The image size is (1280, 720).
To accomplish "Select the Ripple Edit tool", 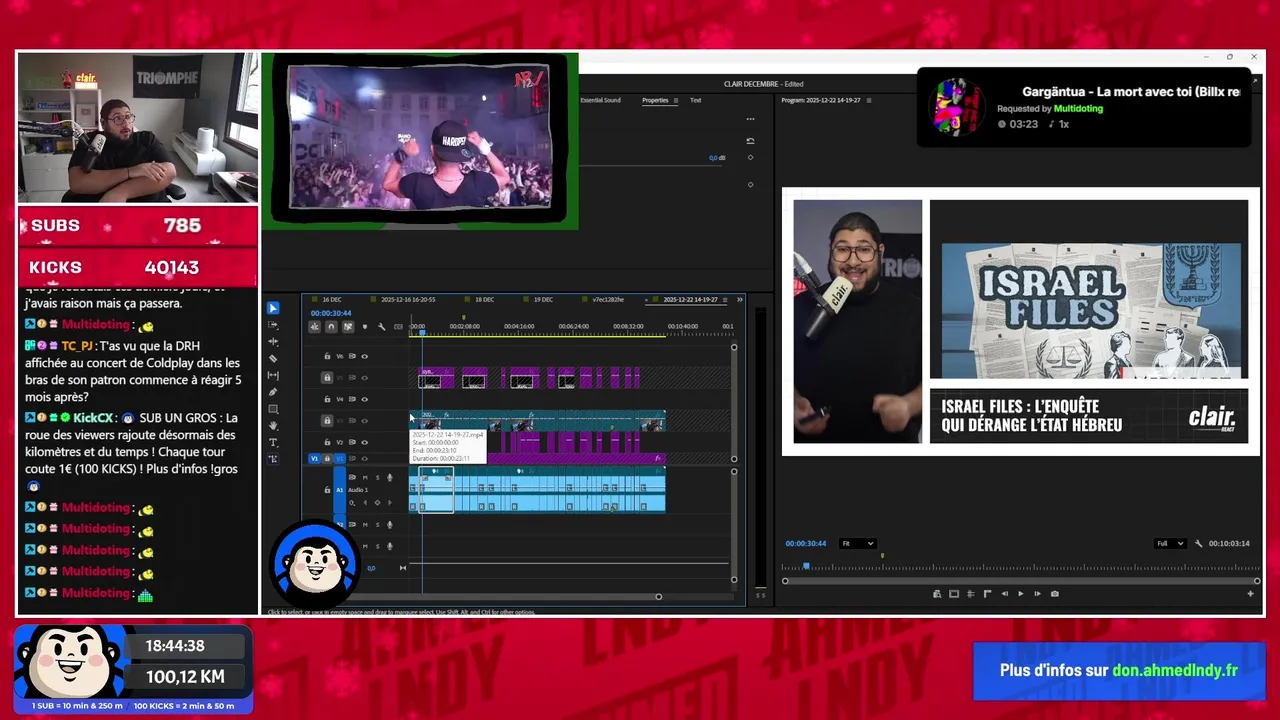I will (x=273, y=342).
